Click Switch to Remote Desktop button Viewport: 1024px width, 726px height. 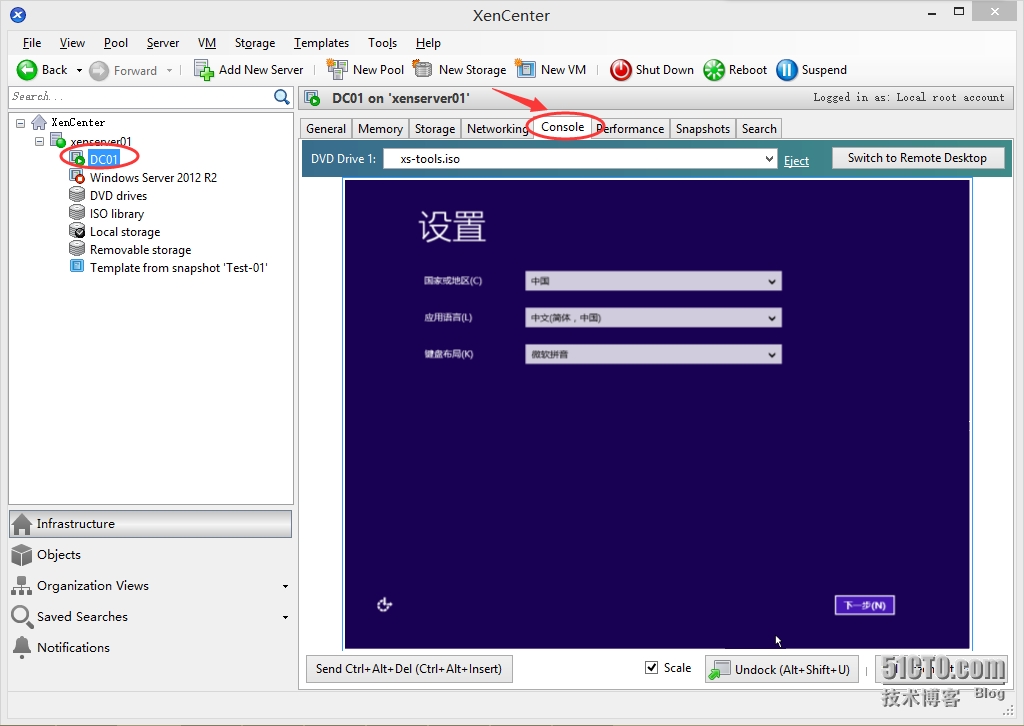coord(918,157)
